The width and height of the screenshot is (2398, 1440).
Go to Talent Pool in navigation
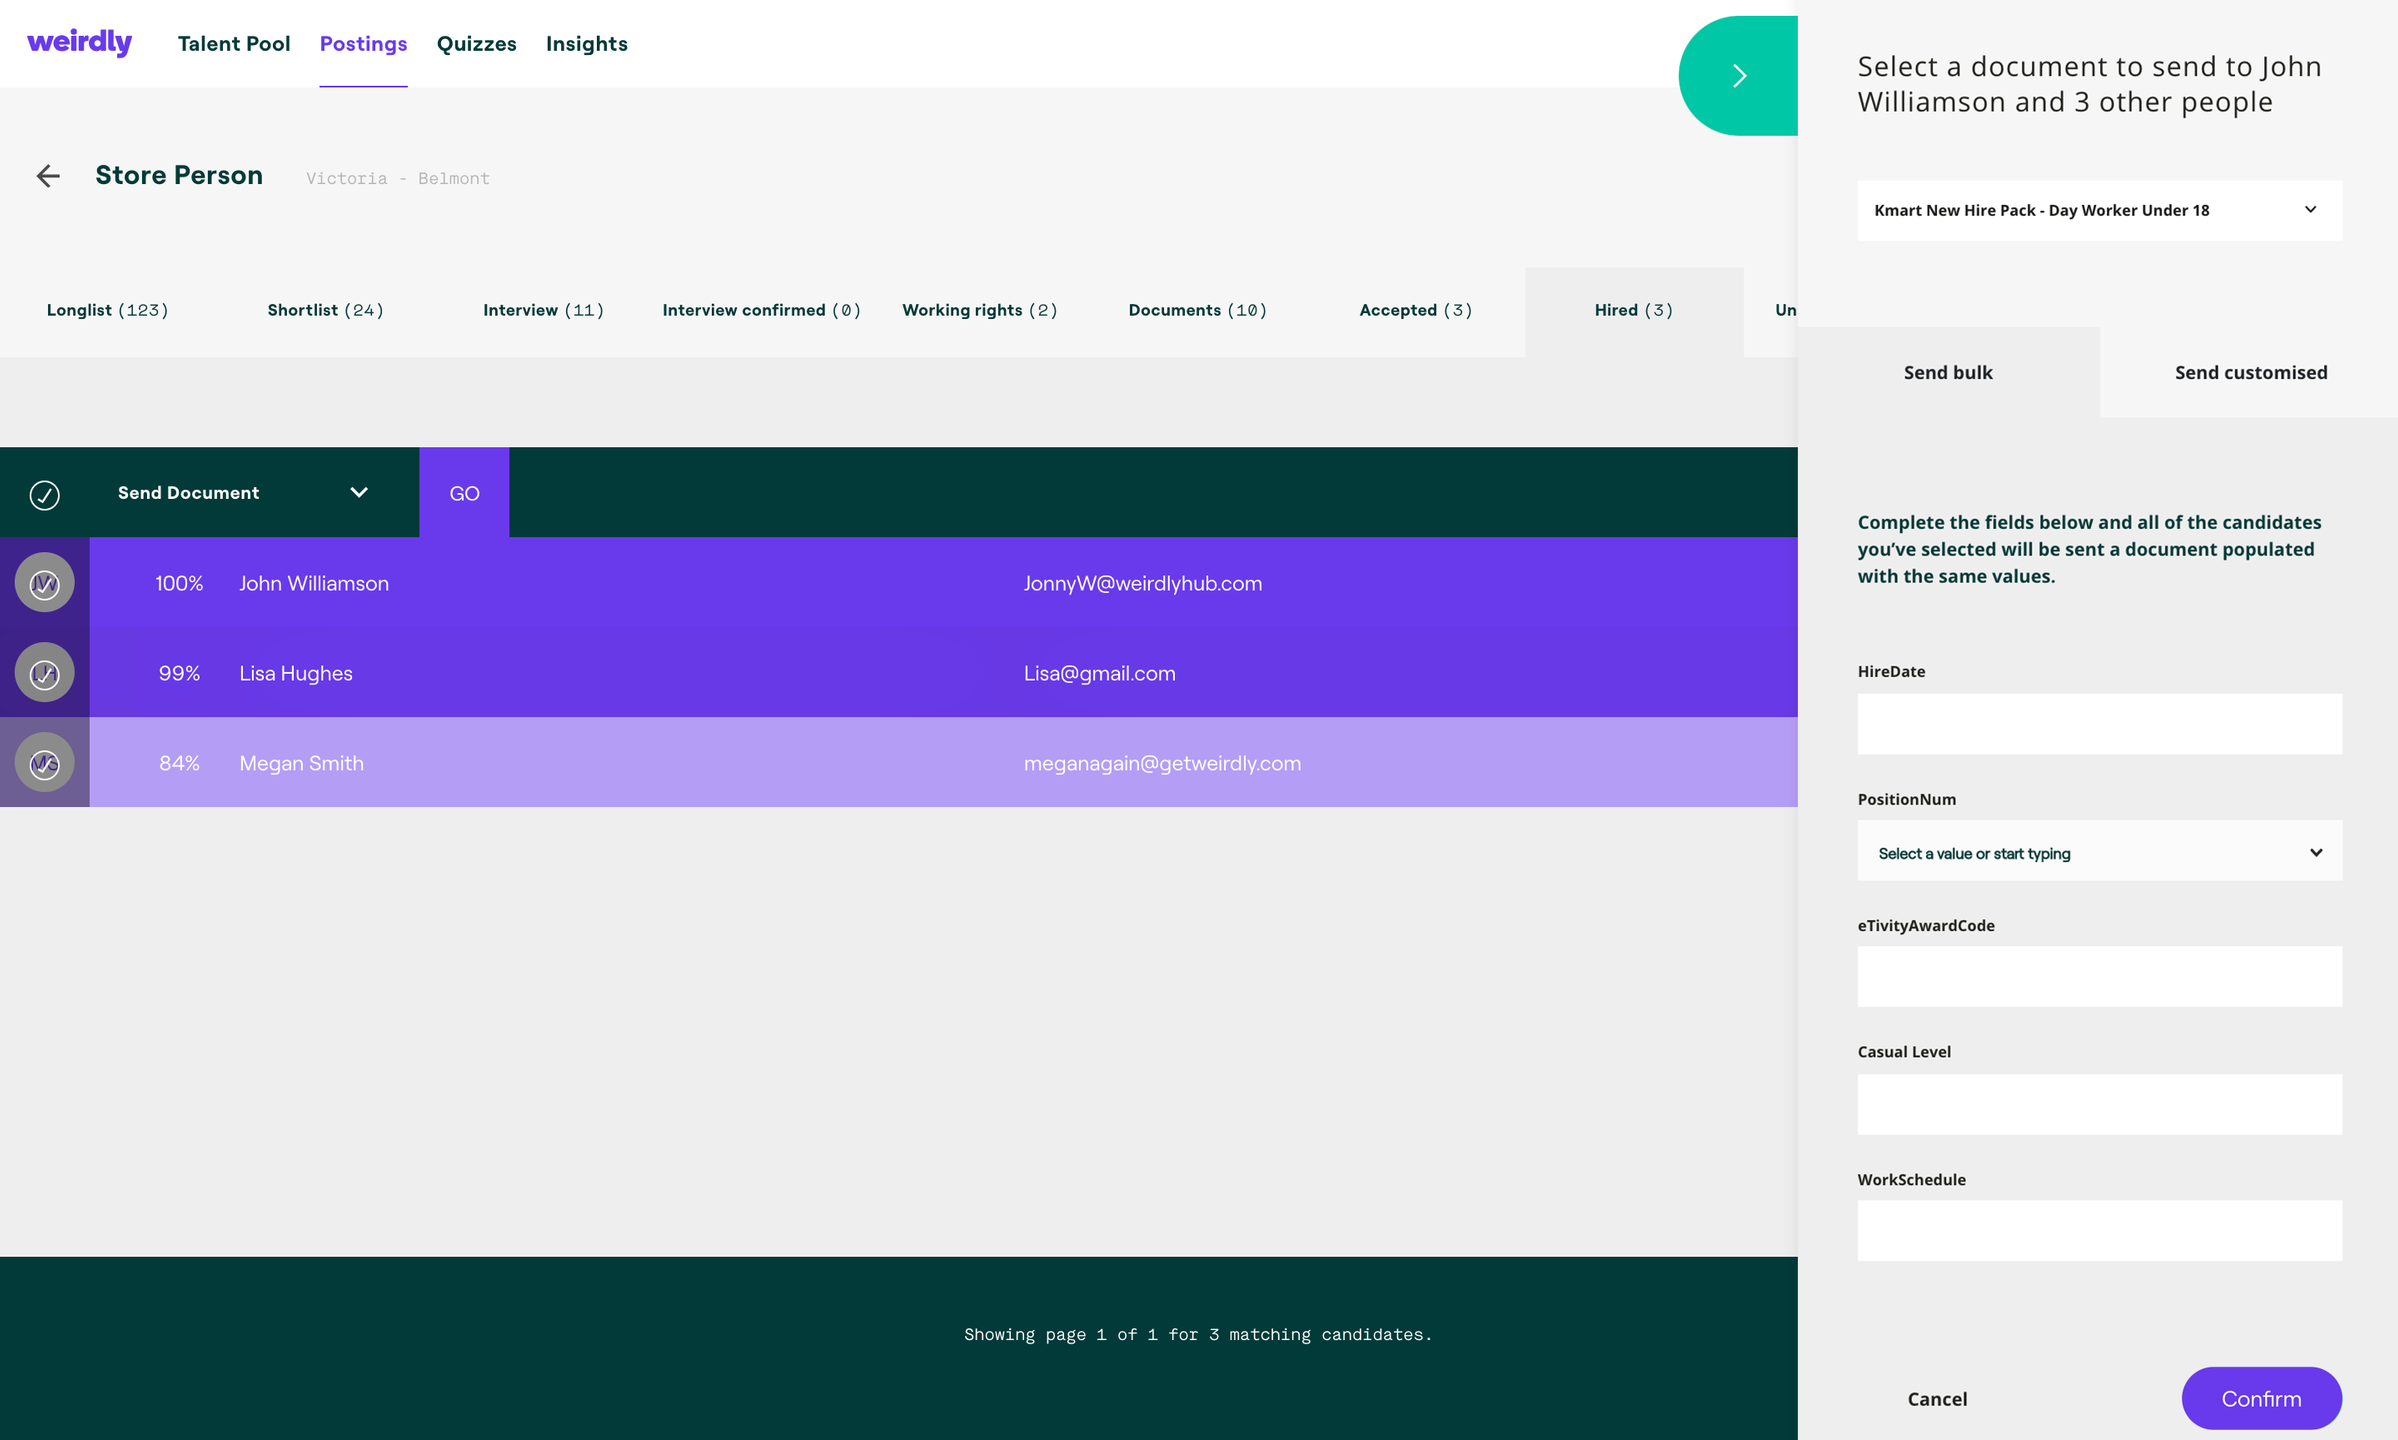(234, 44)
